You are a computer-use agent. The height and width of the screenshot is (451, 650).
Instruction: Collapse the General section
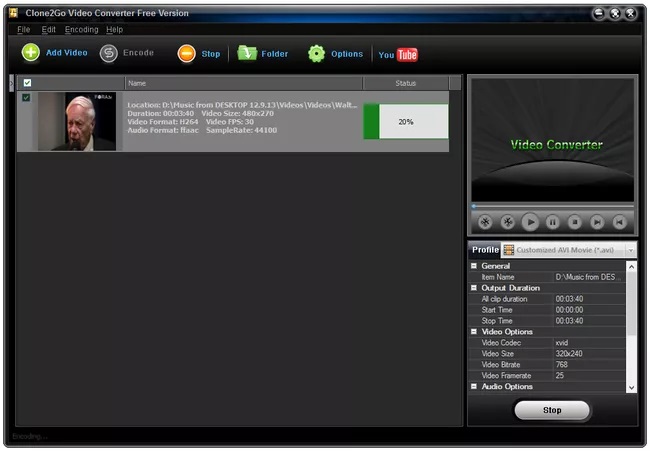click(x=474, y=266)
